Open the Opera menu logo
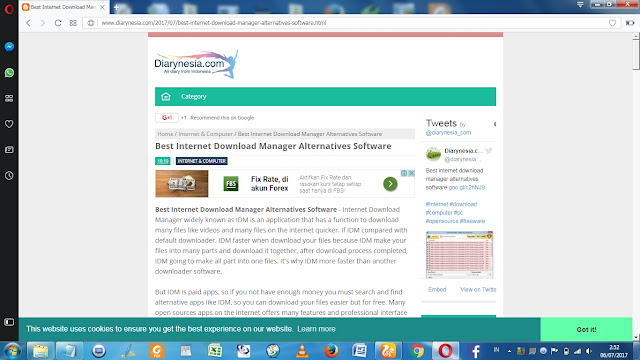Viewport: 640px width, 360px height. point(9,8)
